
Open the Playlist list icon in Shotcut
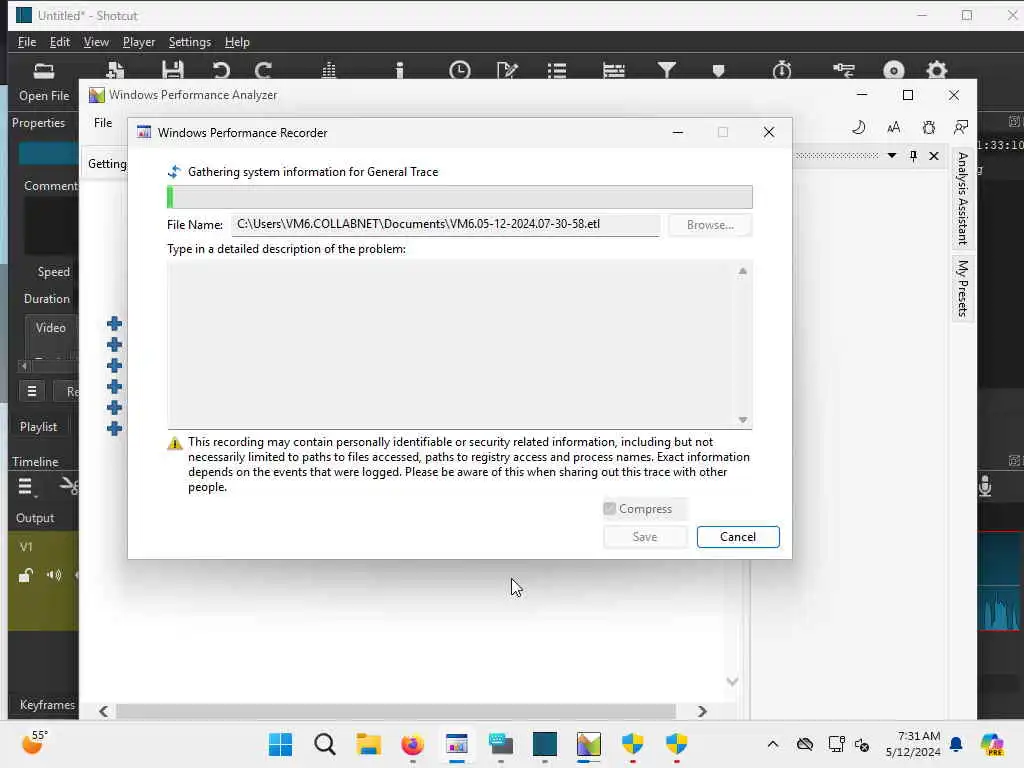(x=557, y=70)
